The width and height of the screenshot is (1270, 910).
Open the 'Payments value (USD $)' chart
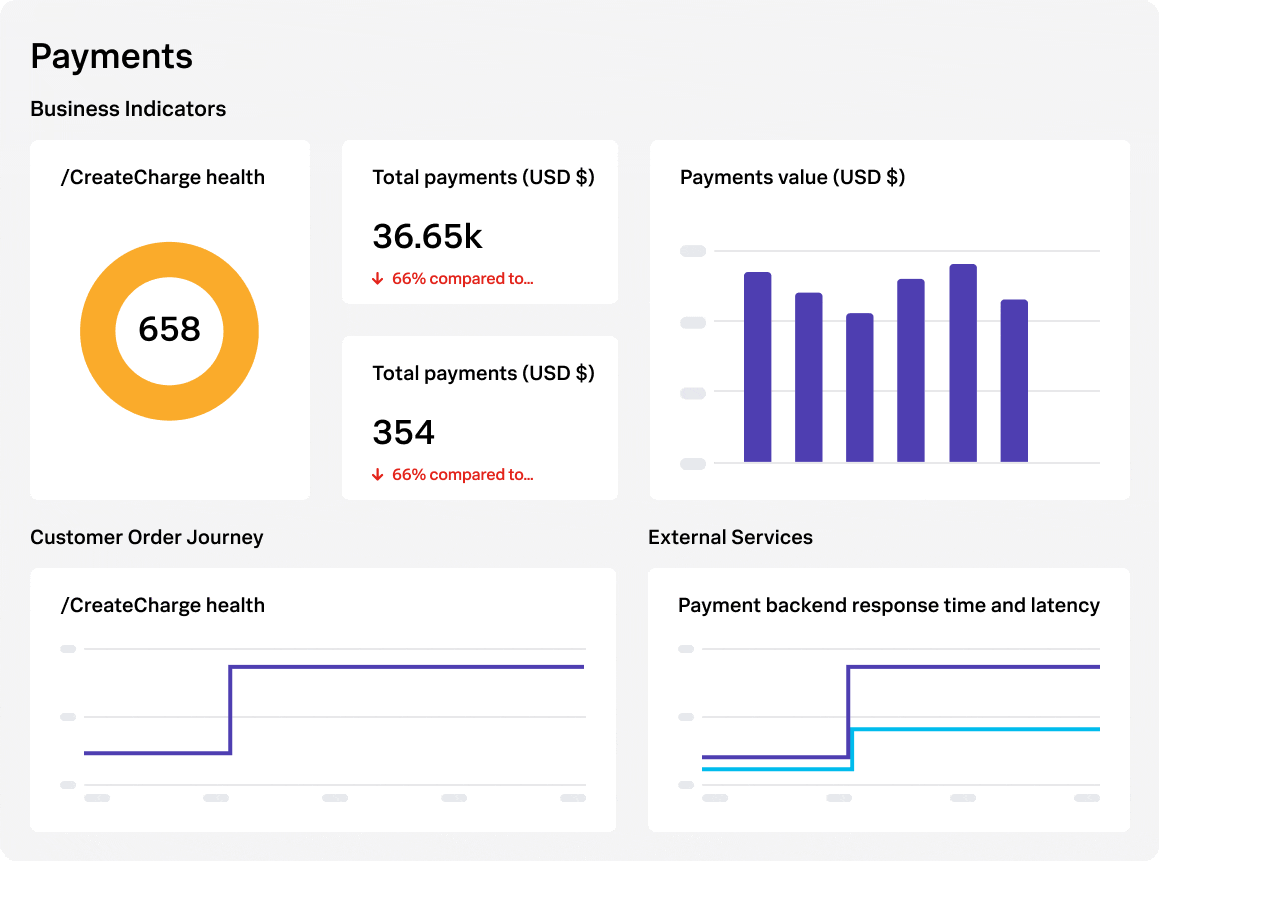click(x=792, y=177)
